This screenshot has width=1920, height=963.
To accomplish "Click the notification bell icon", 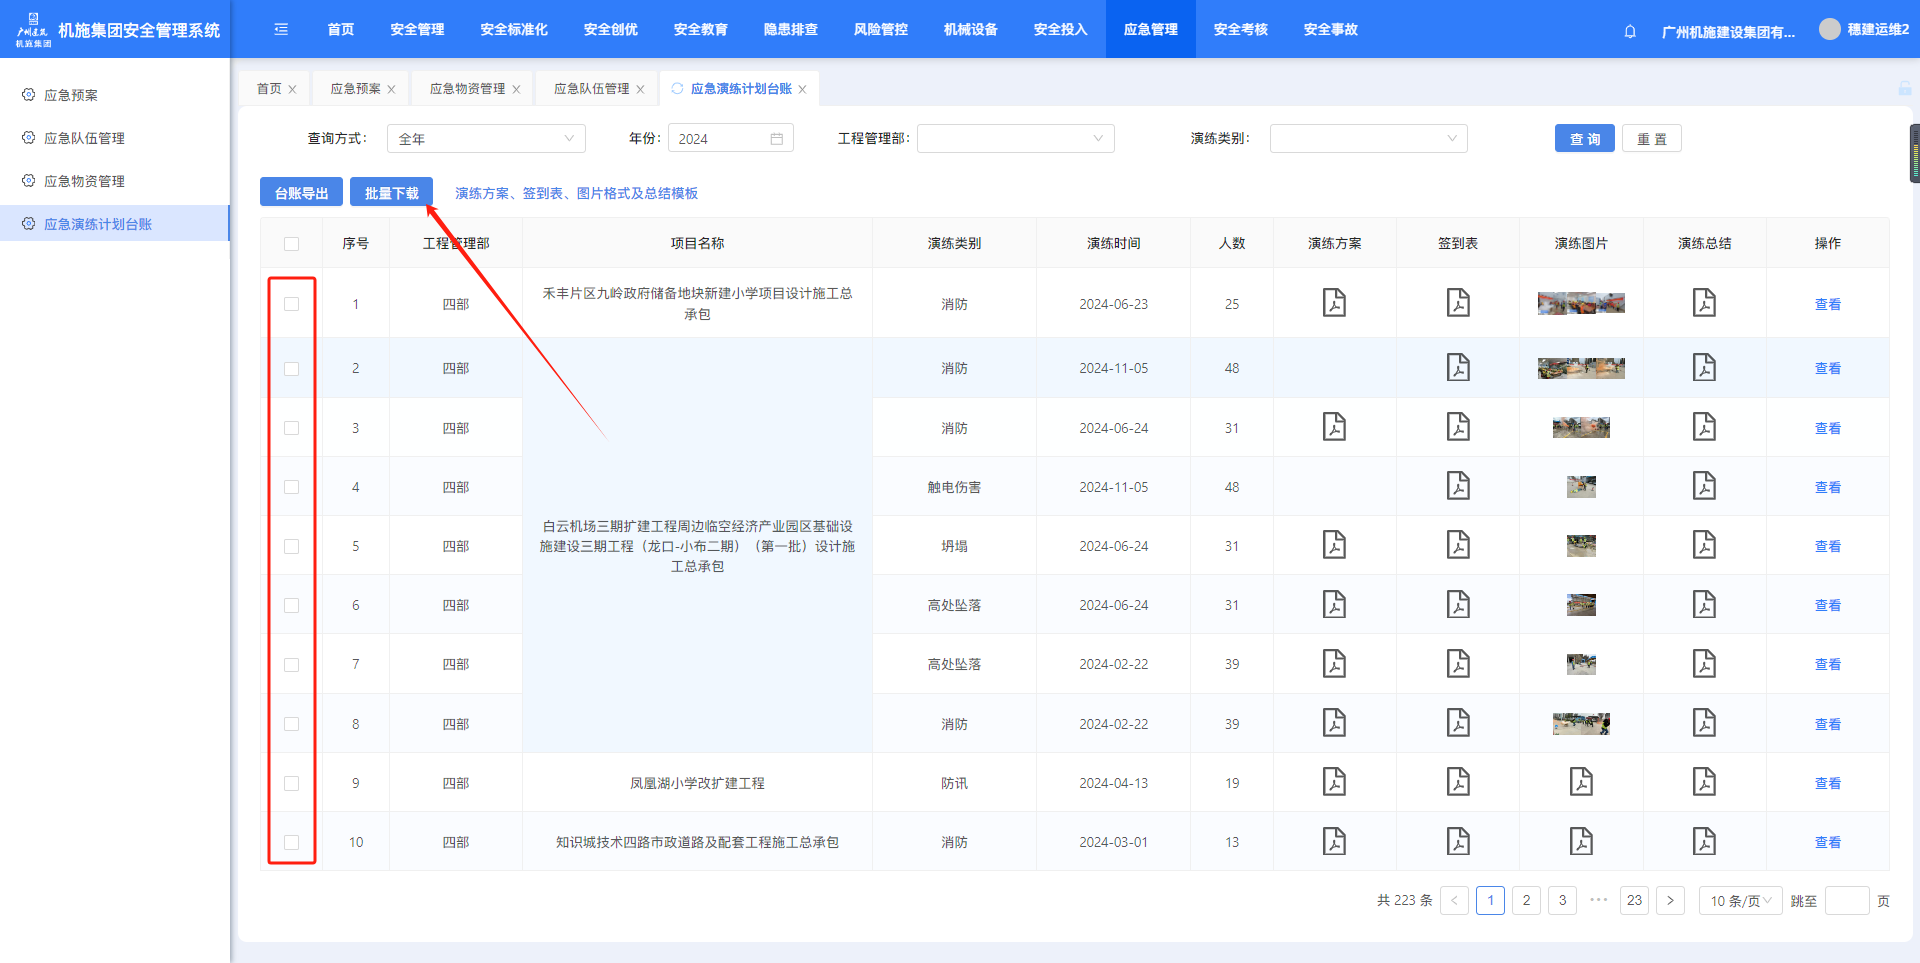I will point(1630,31).
